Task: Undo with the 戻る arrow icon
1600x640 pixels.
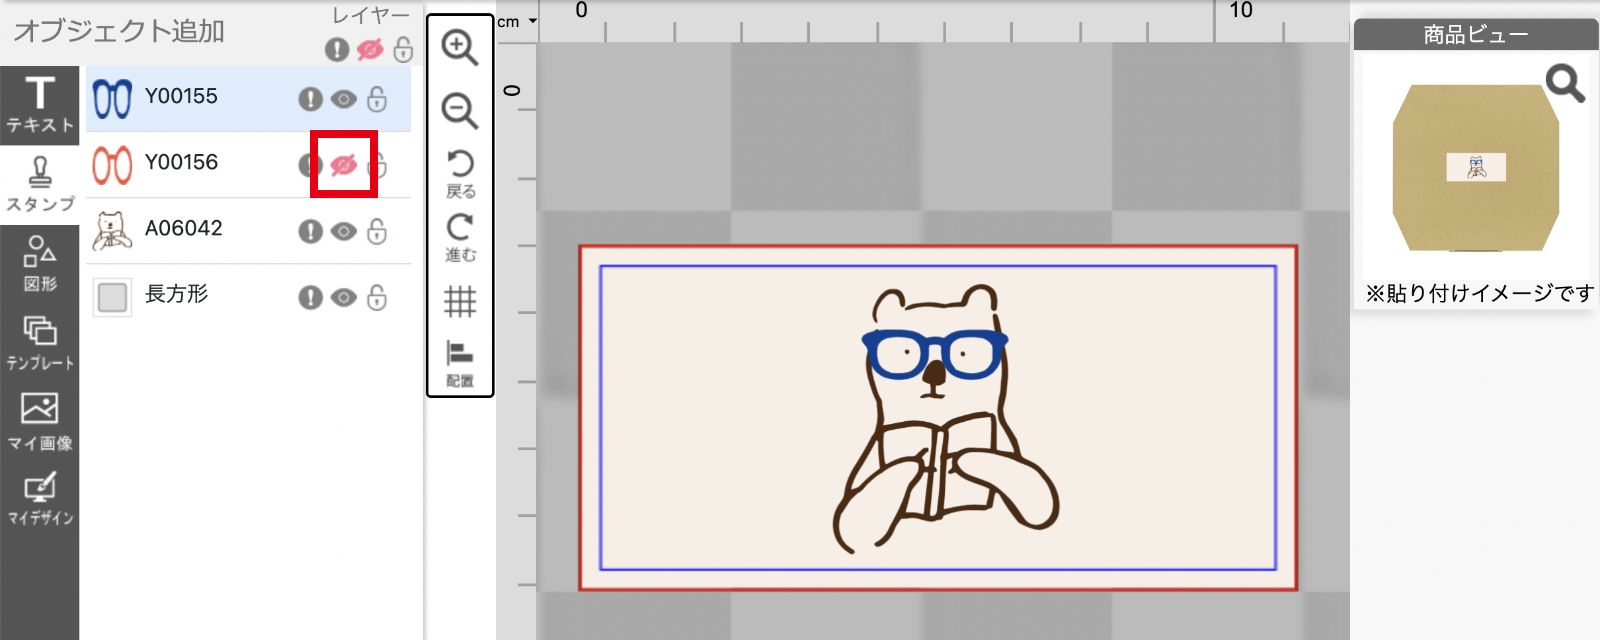Action: pos(460,173)
